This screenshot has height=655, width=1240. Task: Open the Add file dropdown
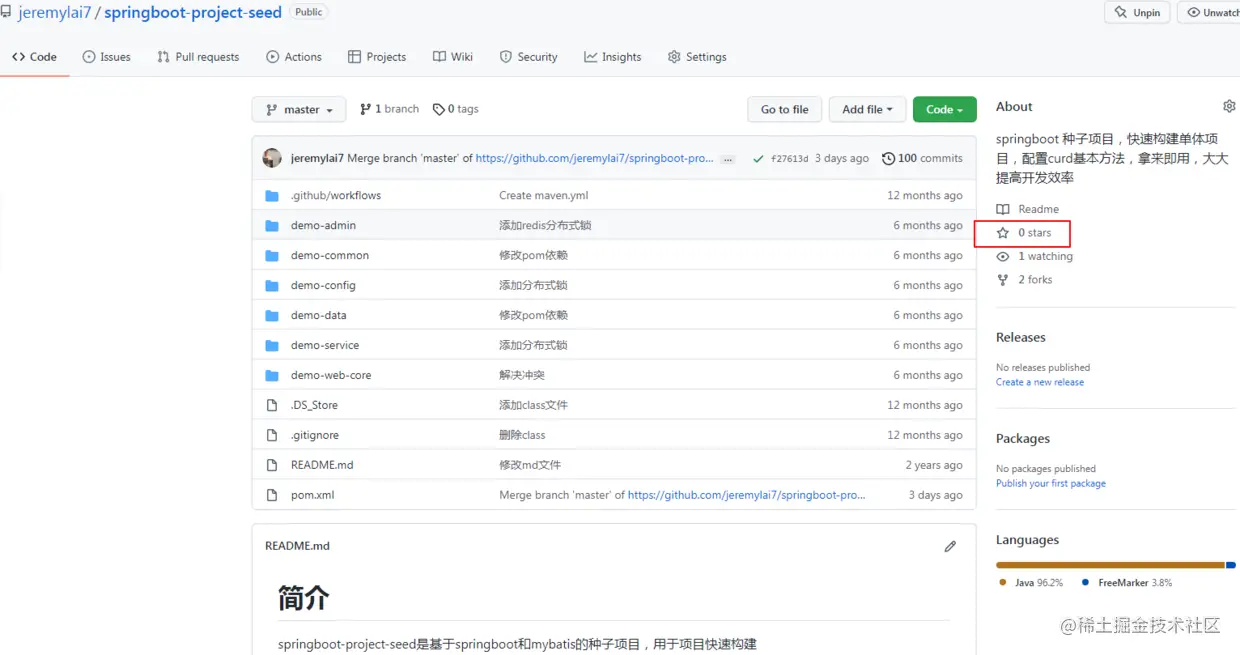(x=867, y=109)
